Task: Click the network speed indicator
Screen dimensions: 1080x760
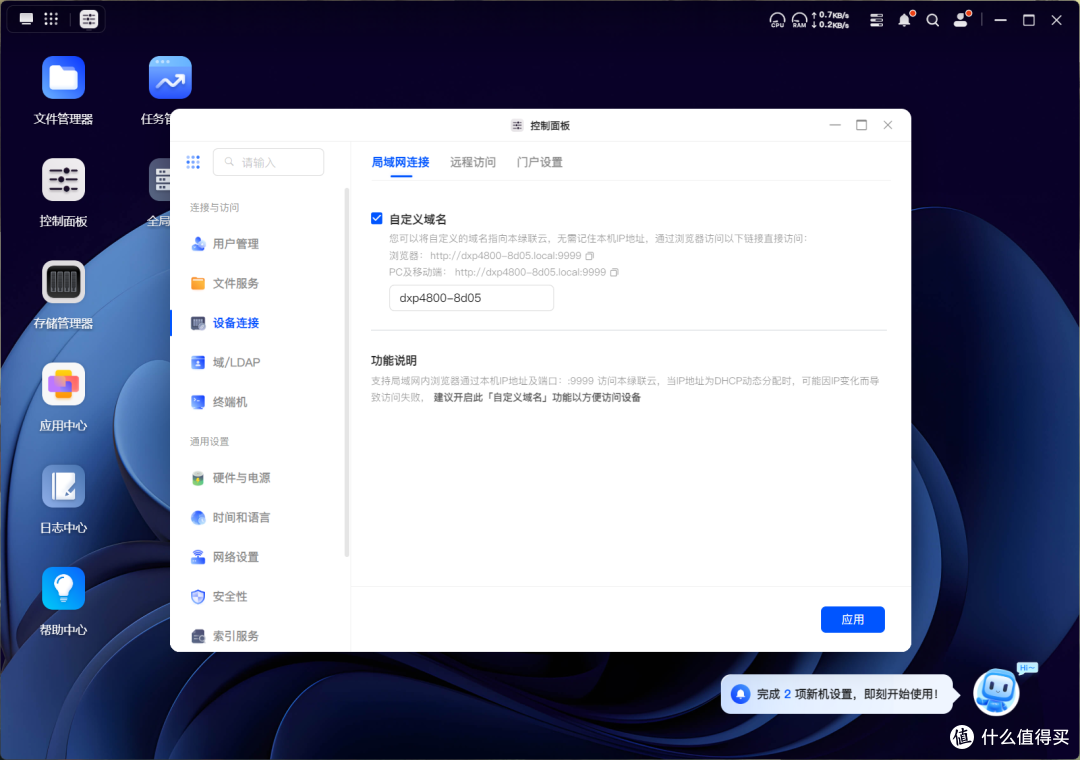Action: coord(830,20)
